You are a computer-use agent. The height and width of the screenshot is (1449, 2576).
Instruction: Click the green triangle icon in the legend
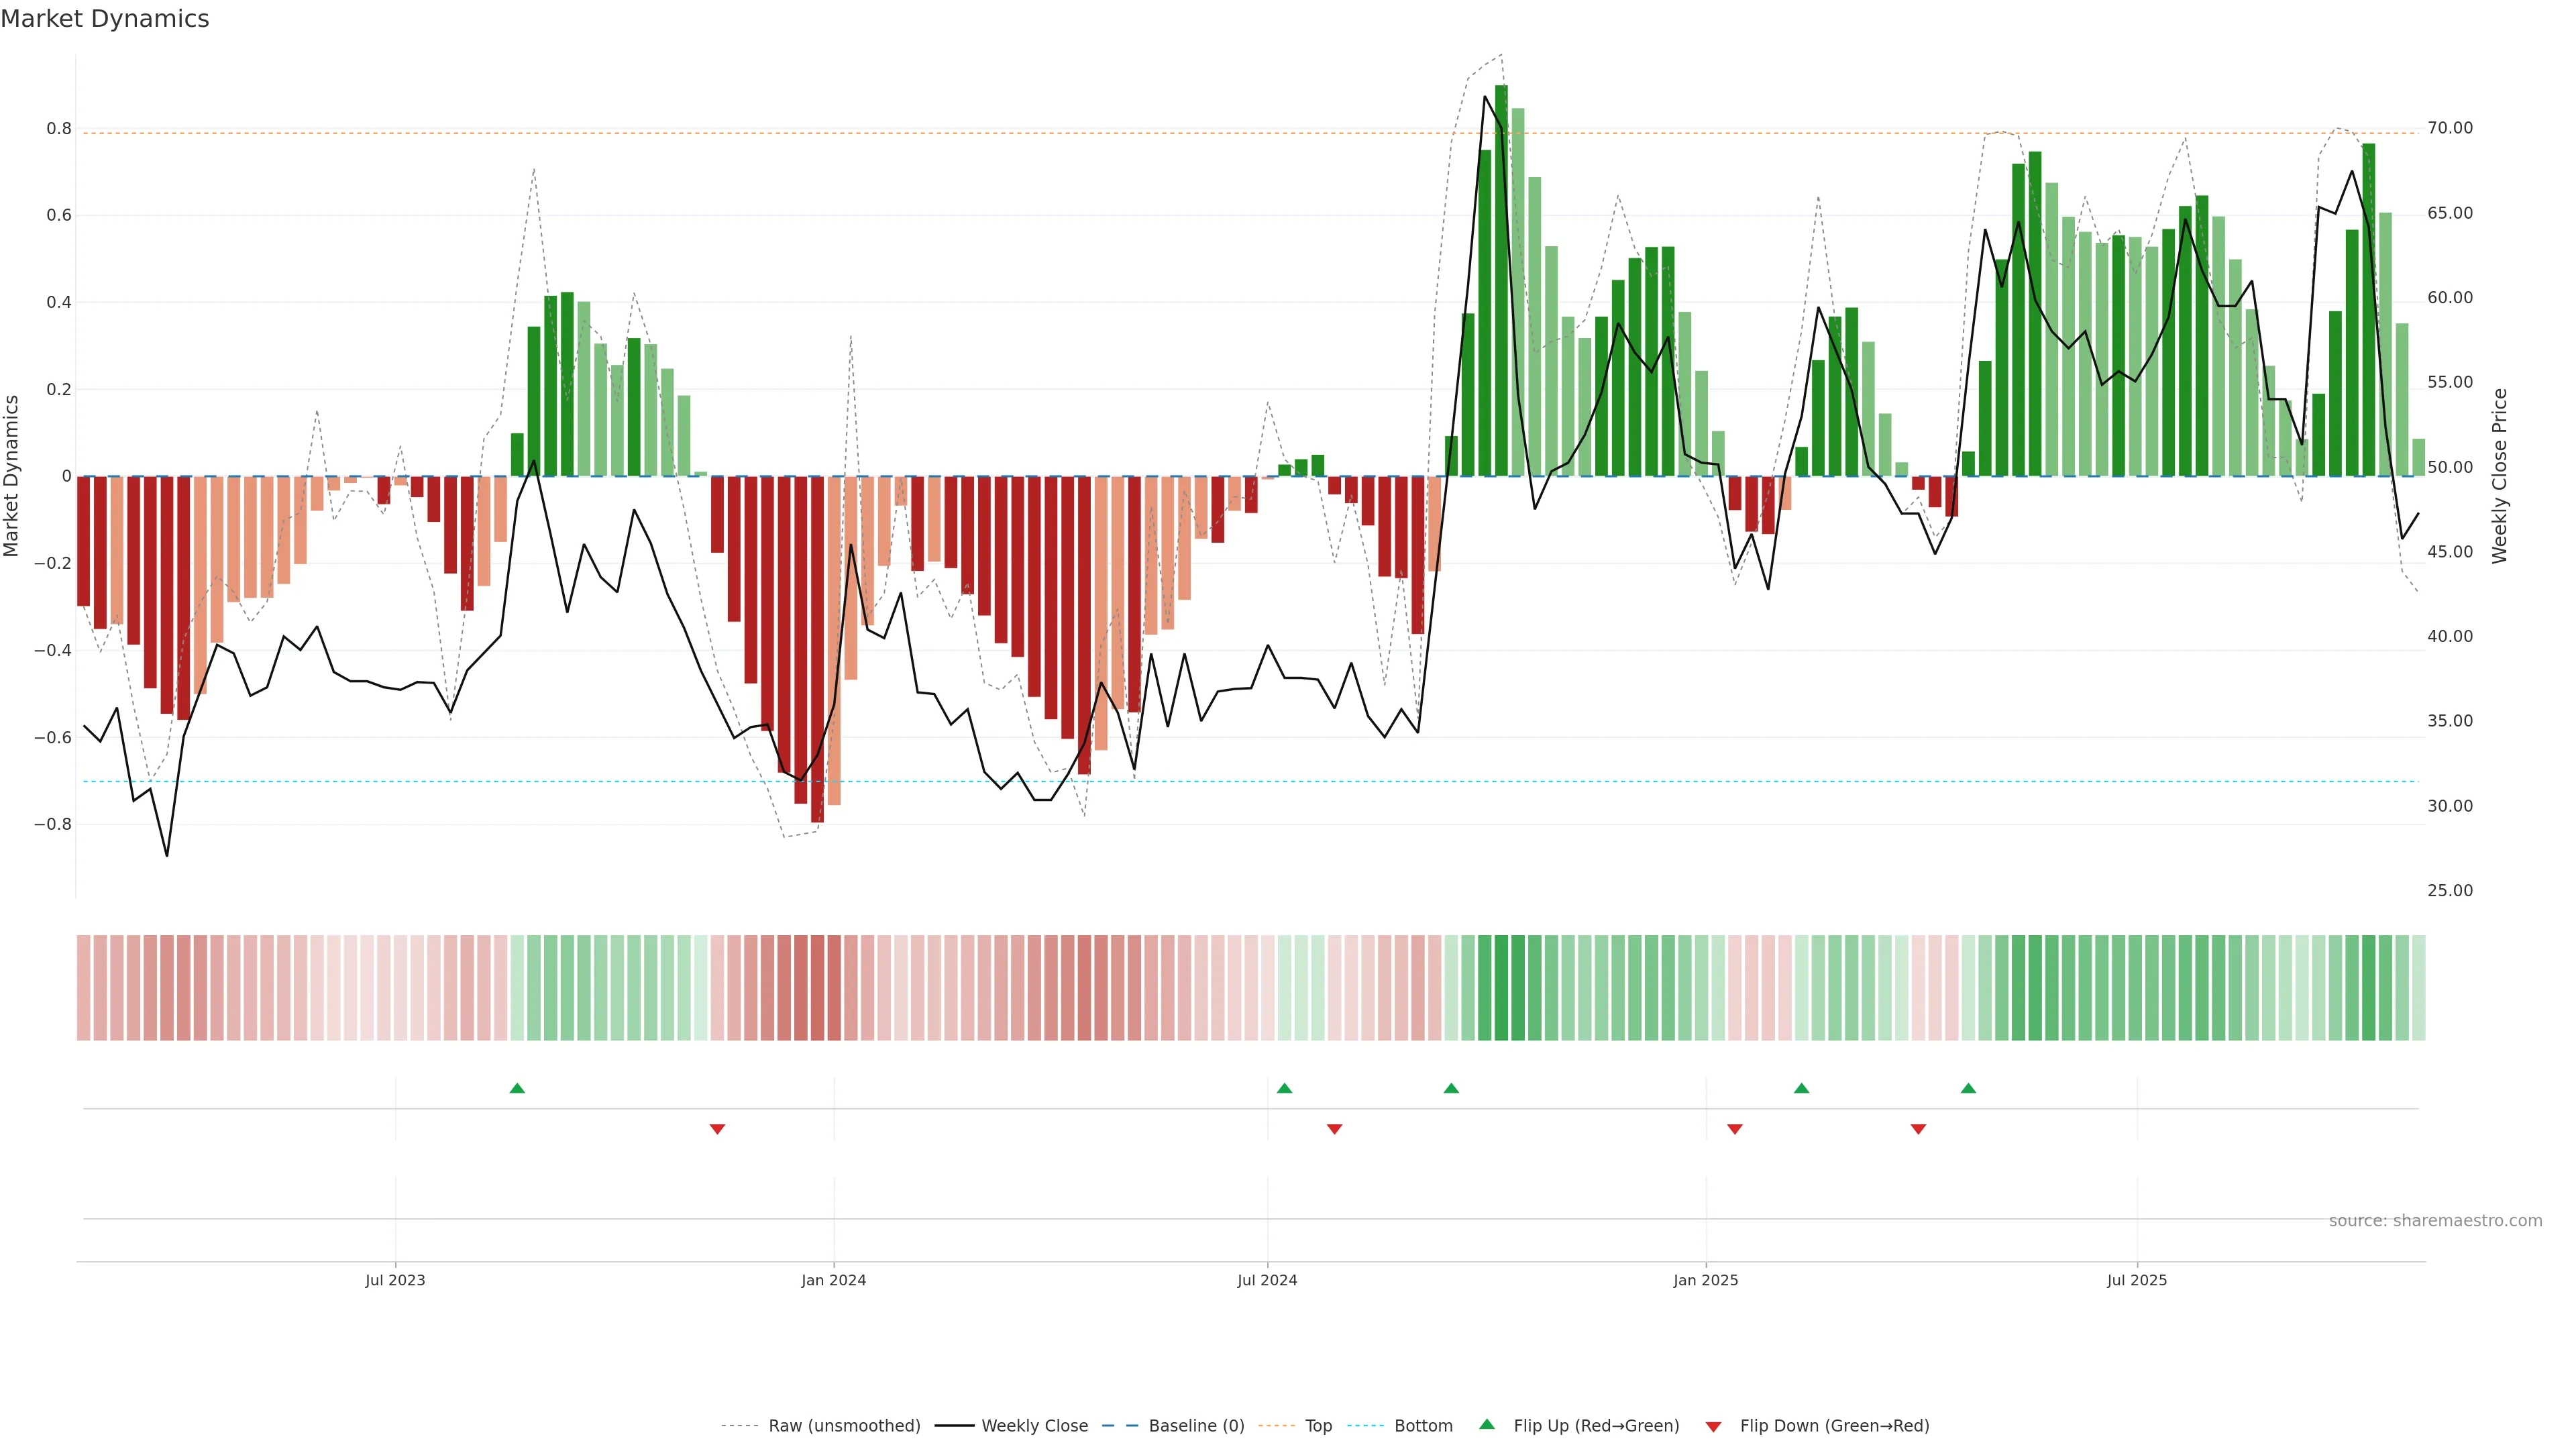[1487, 1424]
